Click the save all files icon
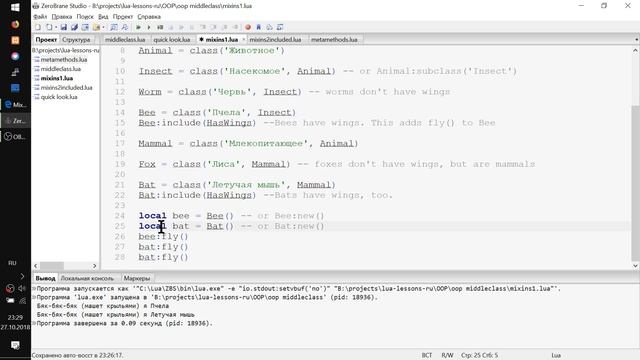 74,27
